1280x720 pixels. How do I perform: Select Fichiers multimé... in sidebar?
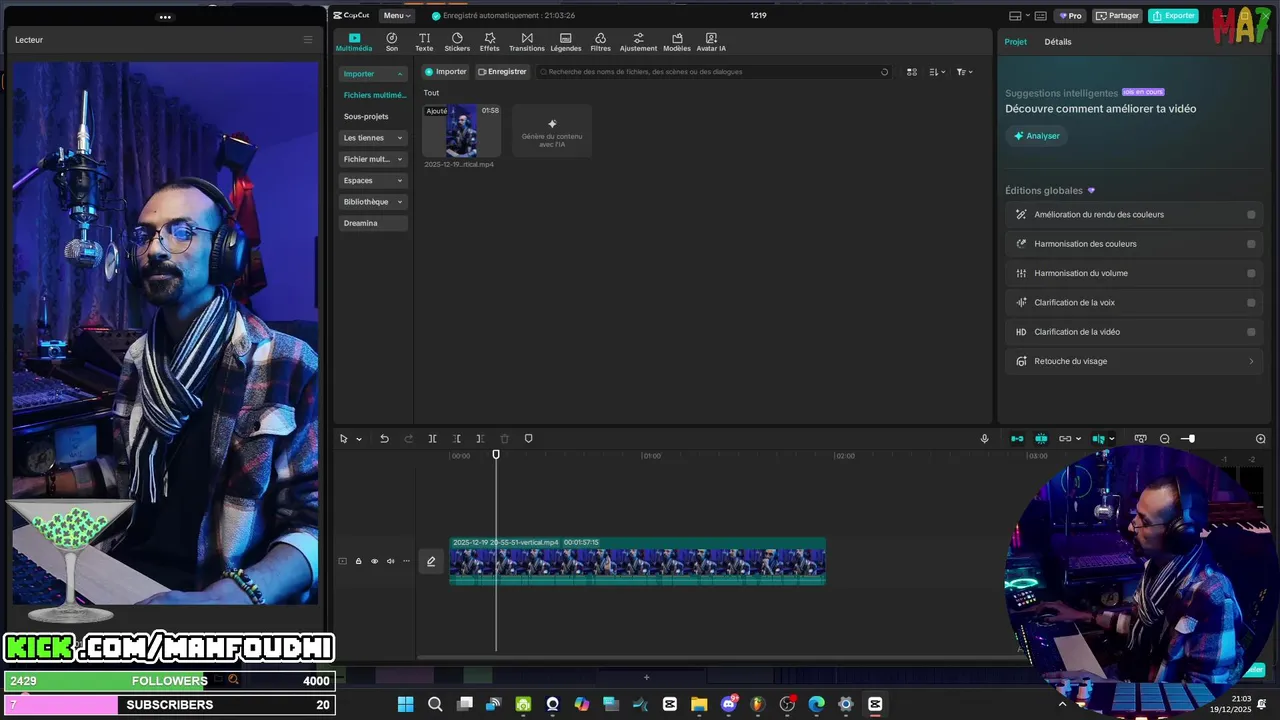[x=374, y=95]
